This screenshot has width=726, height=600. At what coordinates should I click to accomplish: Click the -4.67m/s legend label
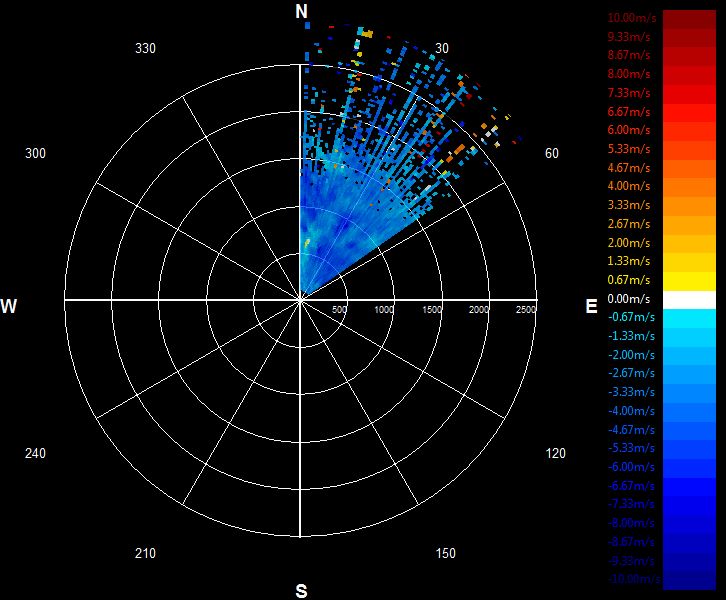pos(631,430)
